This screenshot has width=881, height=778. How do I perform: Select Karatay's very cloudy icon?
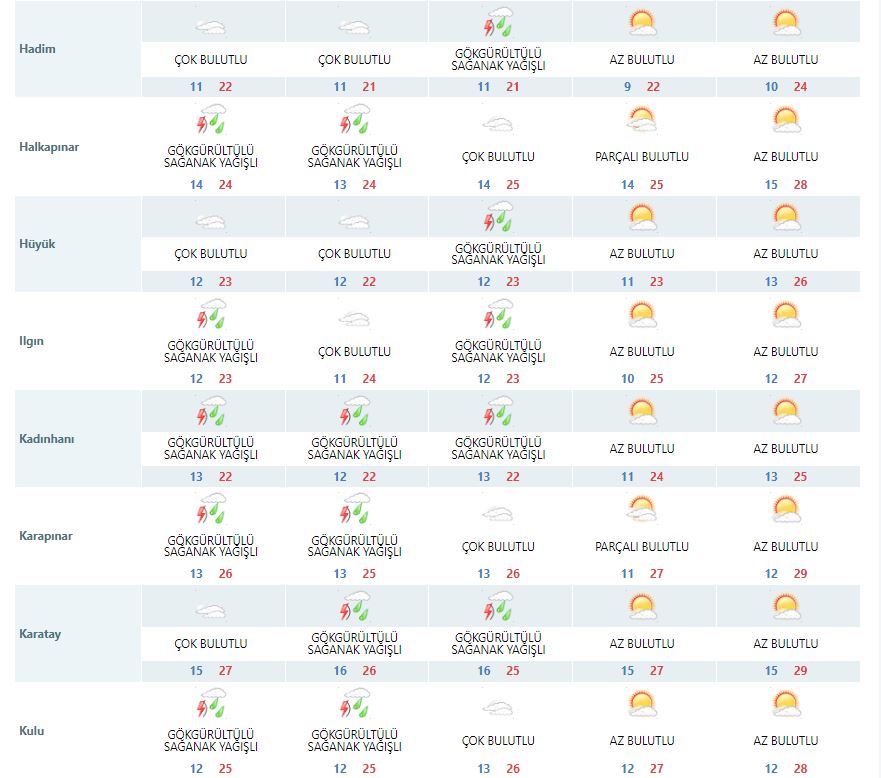(x=211, y=610)
